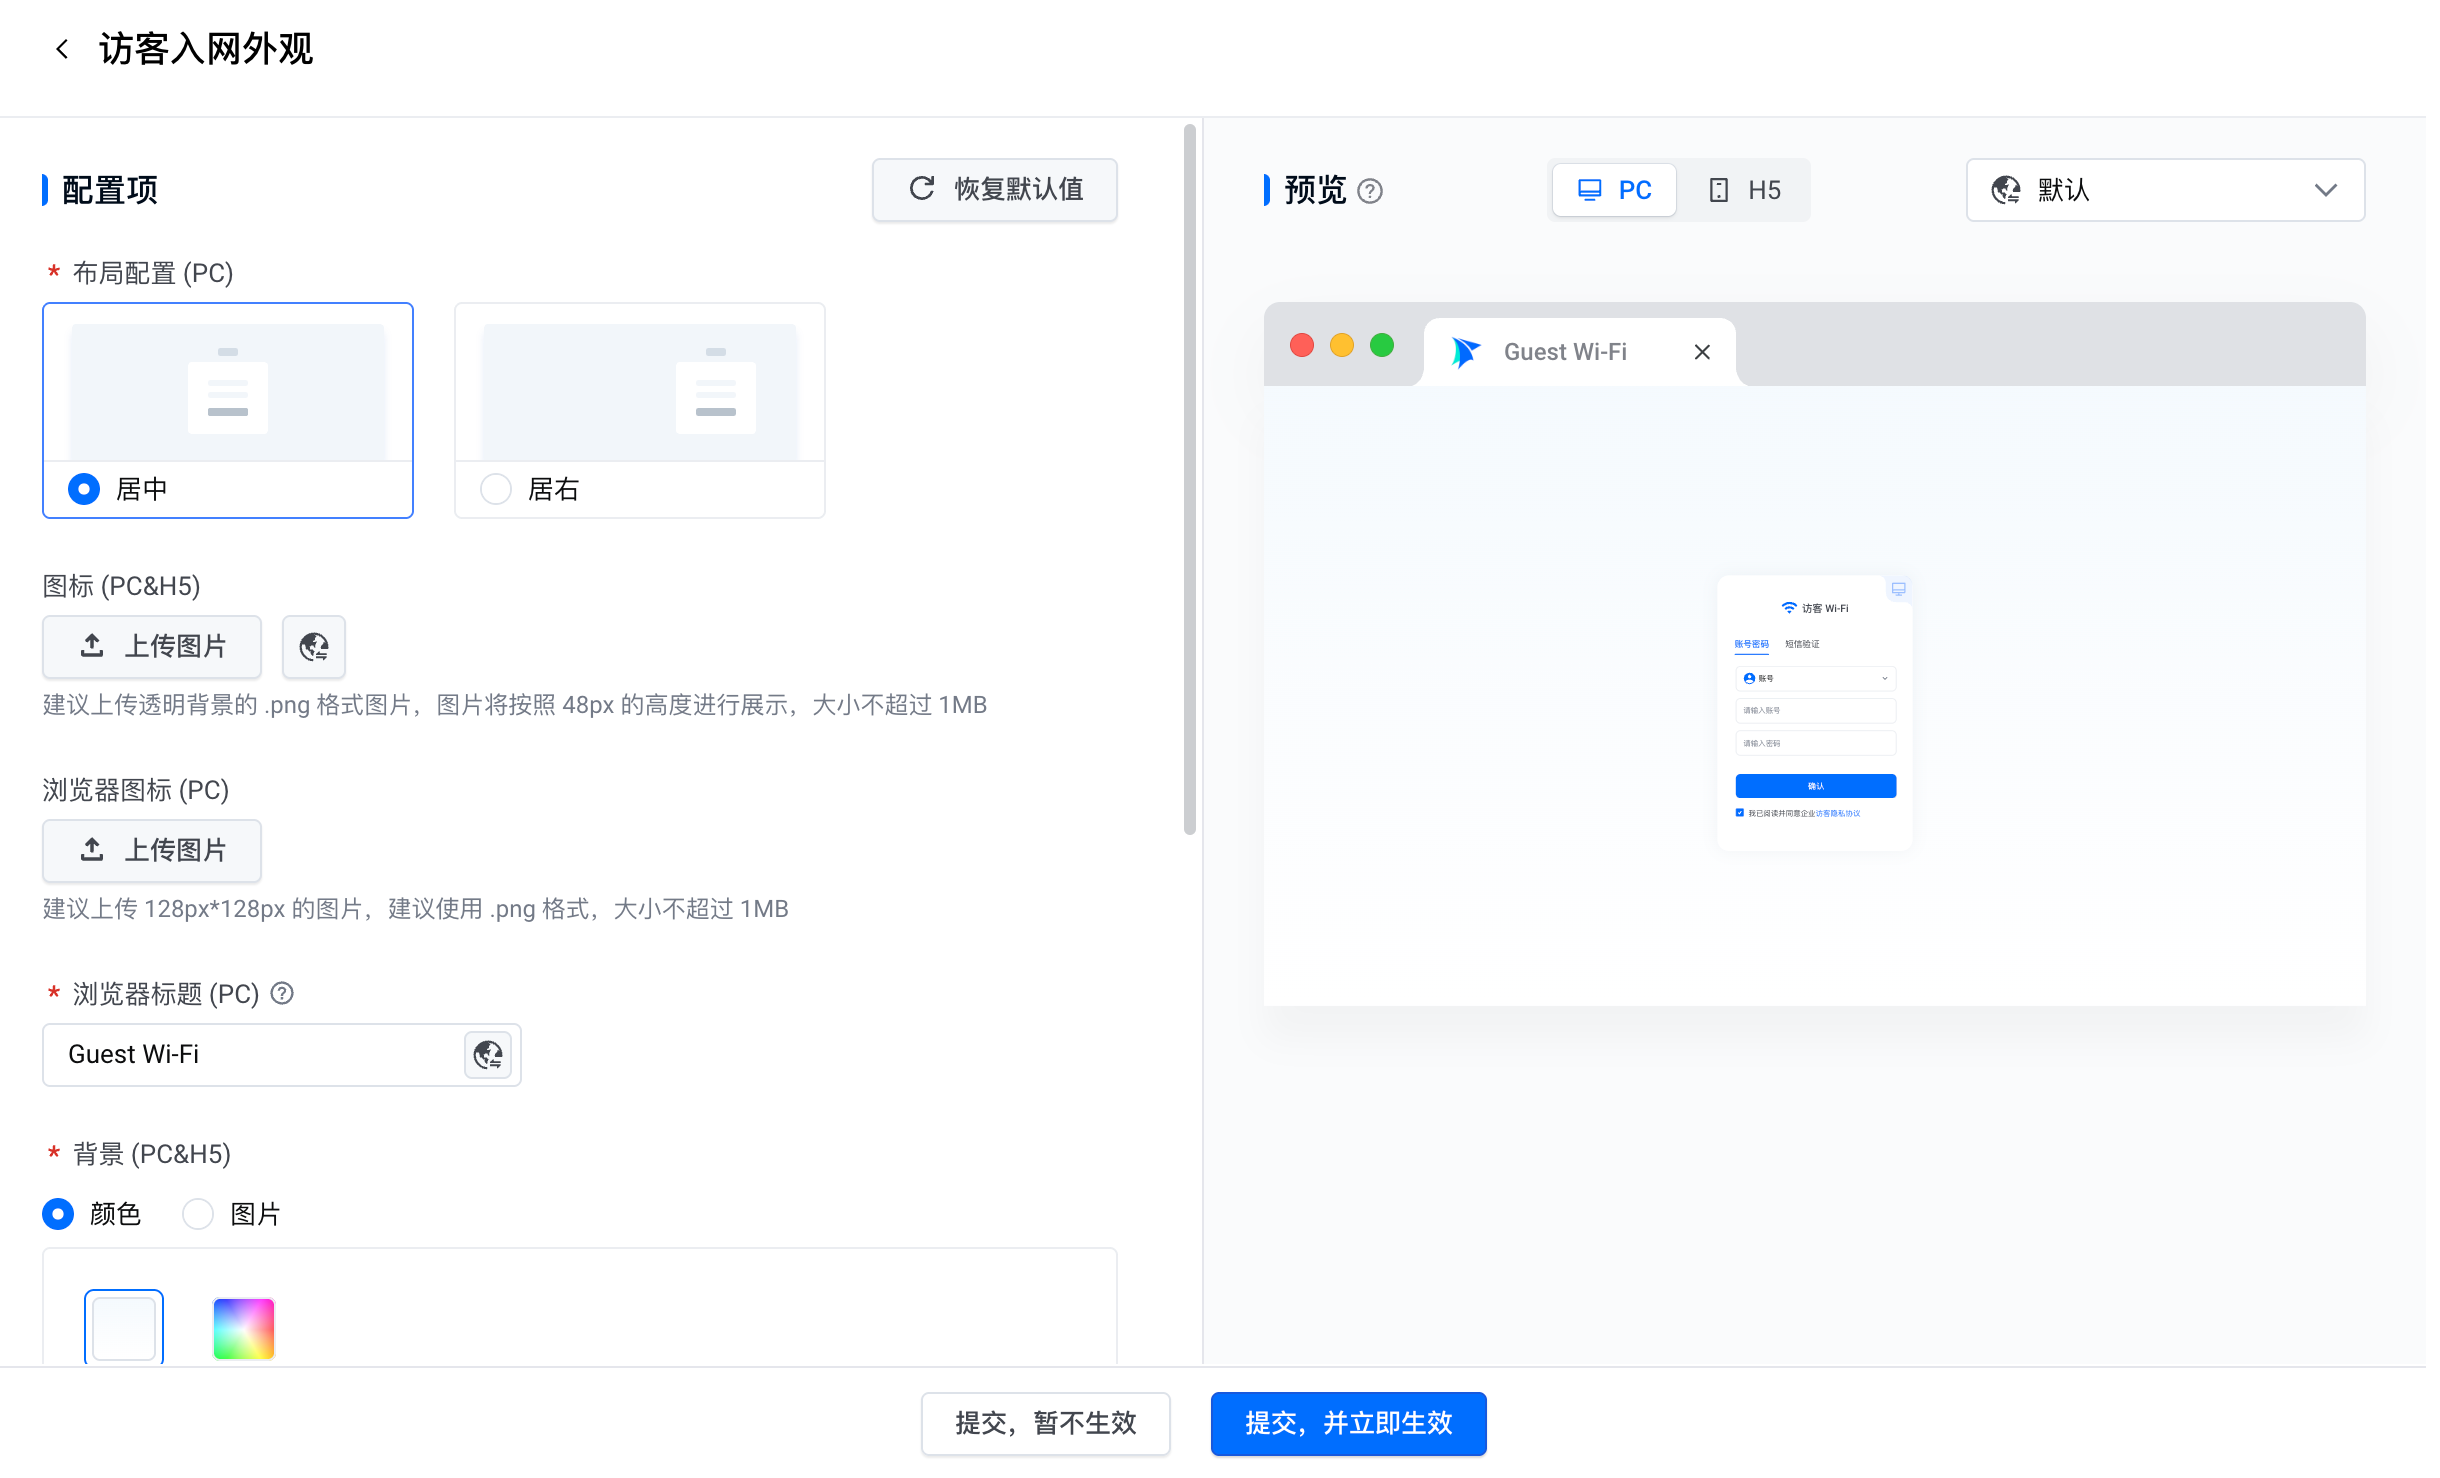Image resolution: width=2440 pixels, height=1478 pixels.
Task: Click the monitor icon on preview login card
Action: pos(1898,589)
